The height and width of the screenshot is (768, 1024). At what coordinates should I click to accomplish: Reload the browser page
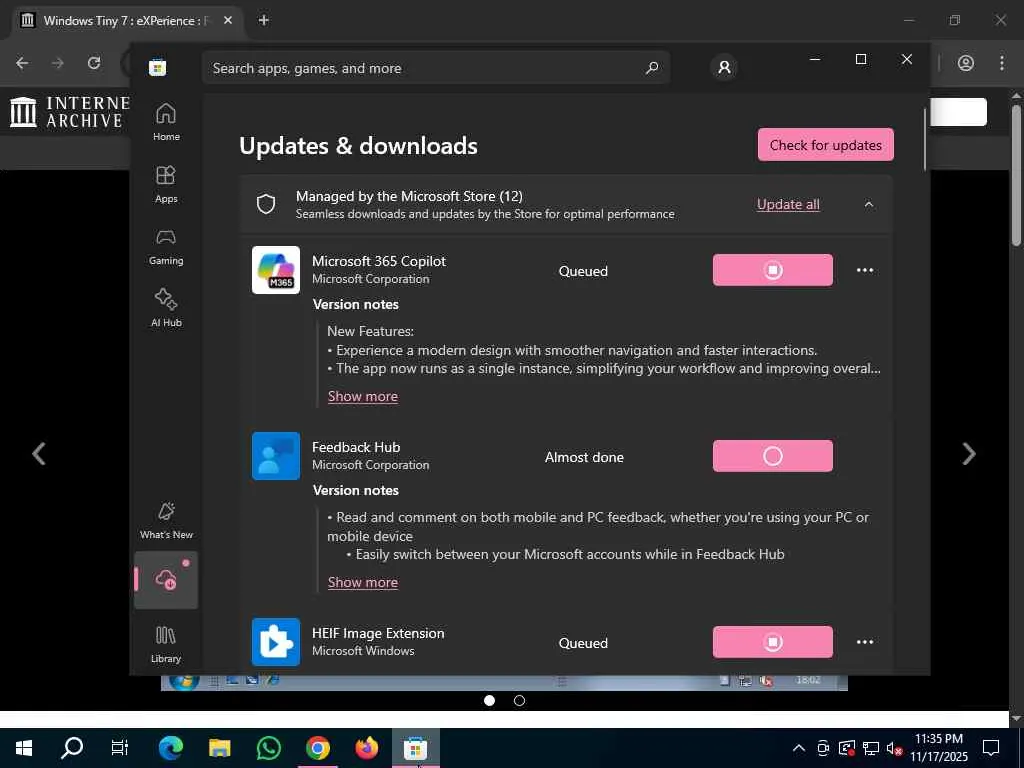[x=94, y=63]
